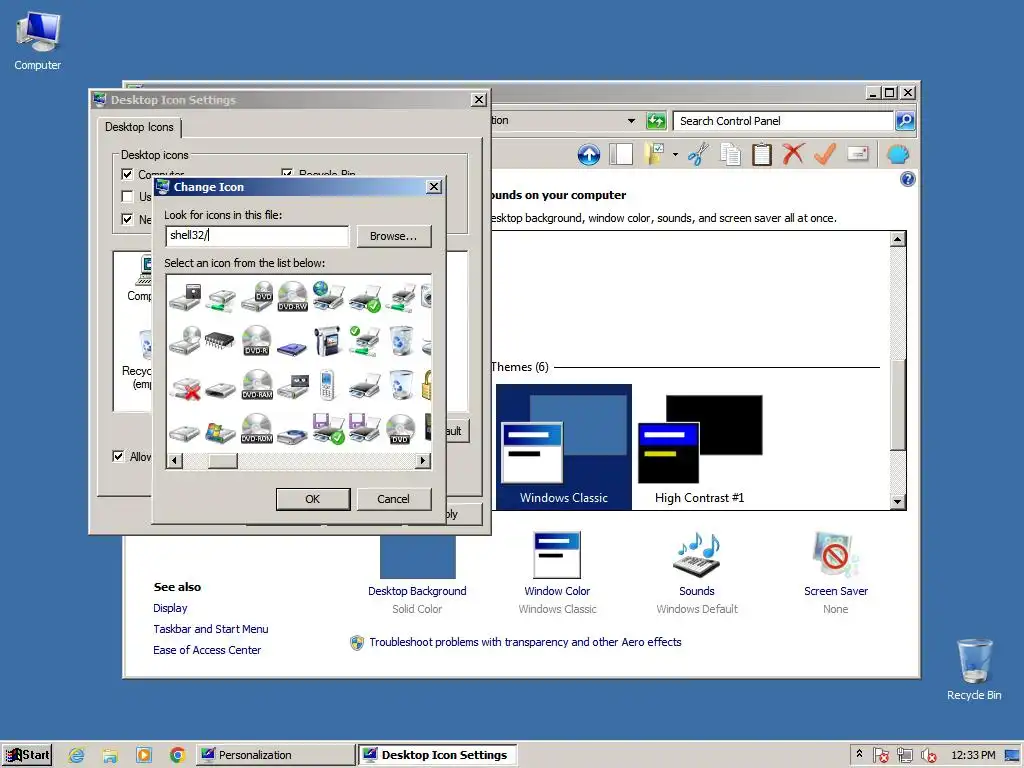Click the red X Delete toolbar icon

tap(793, 155)
